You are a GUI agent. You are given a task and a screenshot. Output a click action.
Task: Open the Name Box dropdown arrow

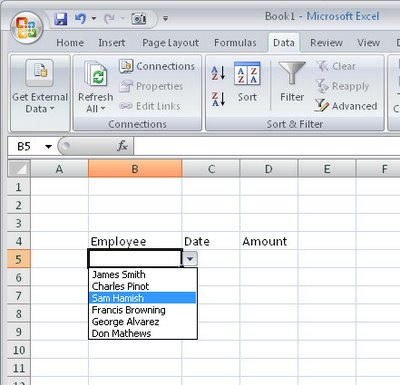tap(48, 146)
